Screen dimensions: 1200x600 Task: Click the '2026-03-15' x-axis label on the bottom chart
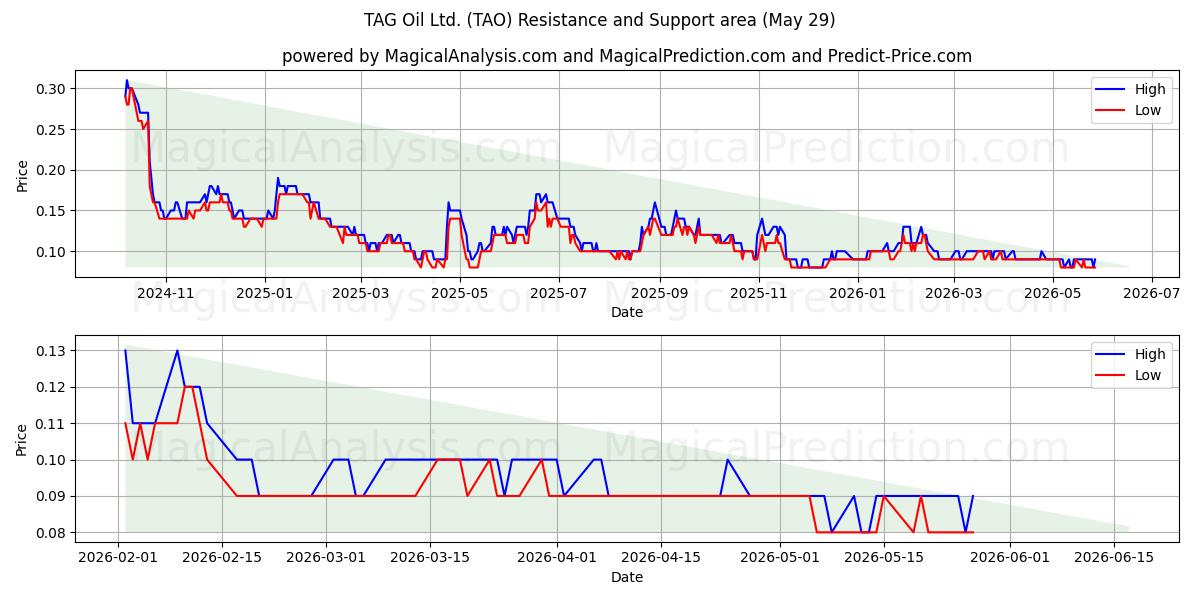428,558
